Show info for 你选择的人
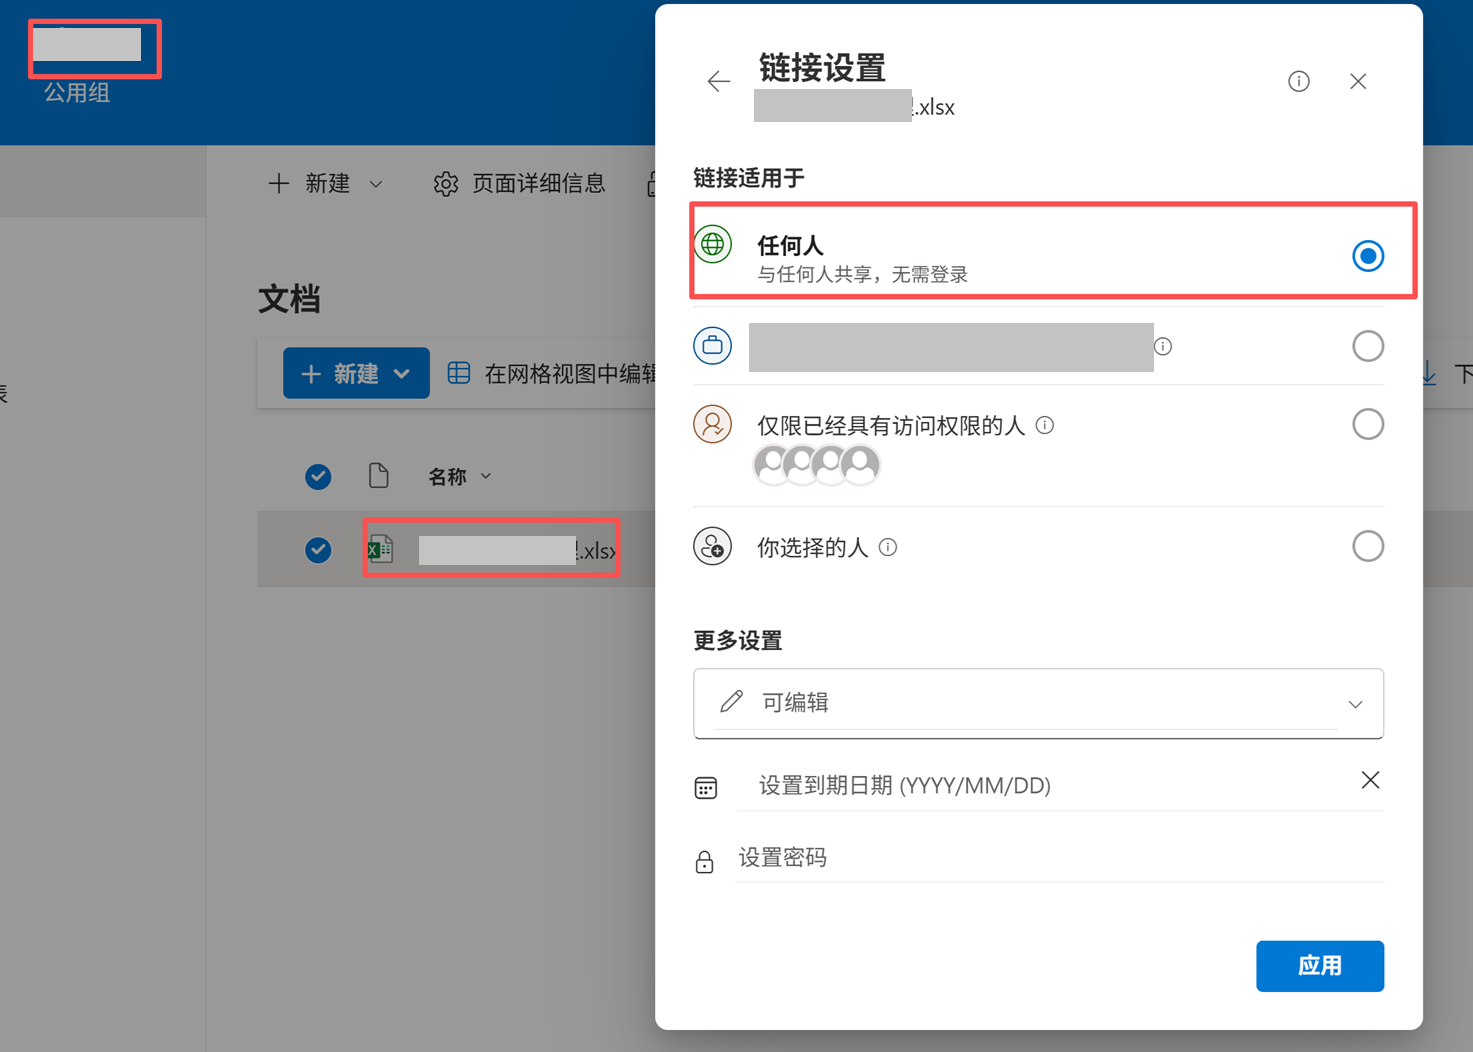This screenshot has height=1052, width=1473. [x=887, y=547]
